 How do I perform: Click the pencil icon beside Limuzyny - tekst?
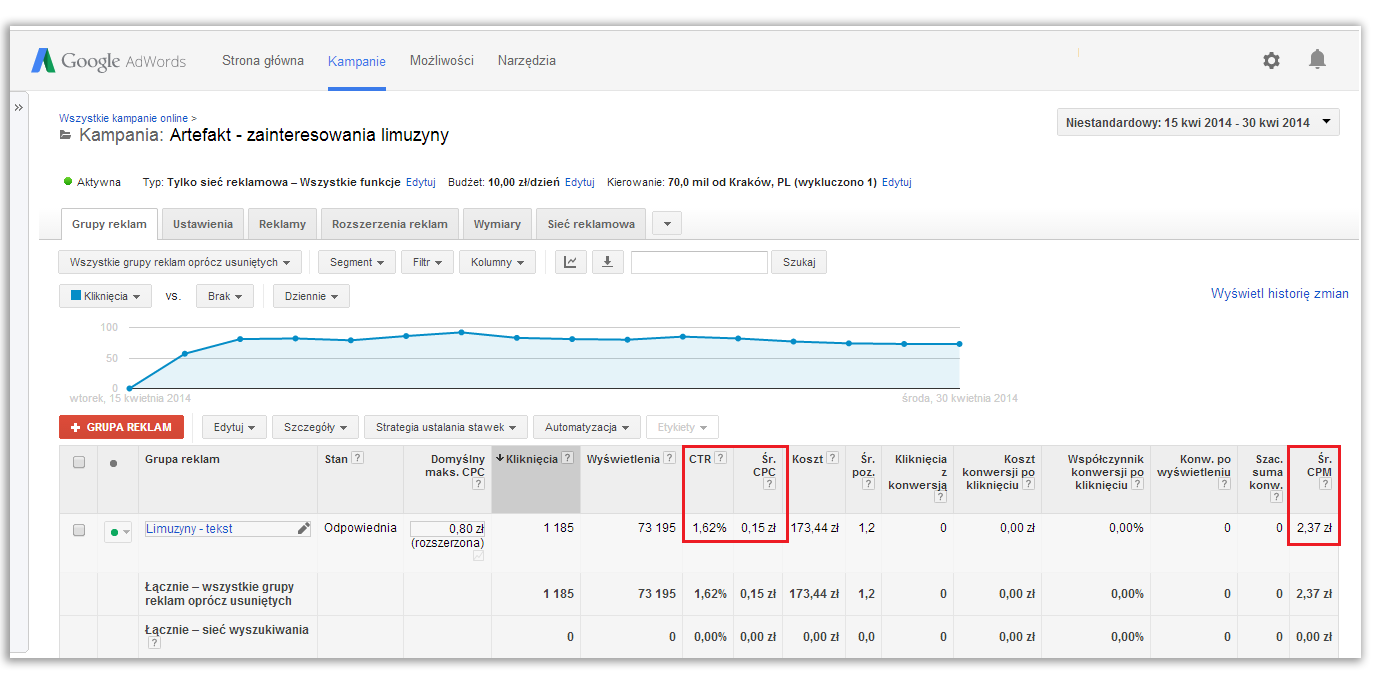(x=304, y=528)
